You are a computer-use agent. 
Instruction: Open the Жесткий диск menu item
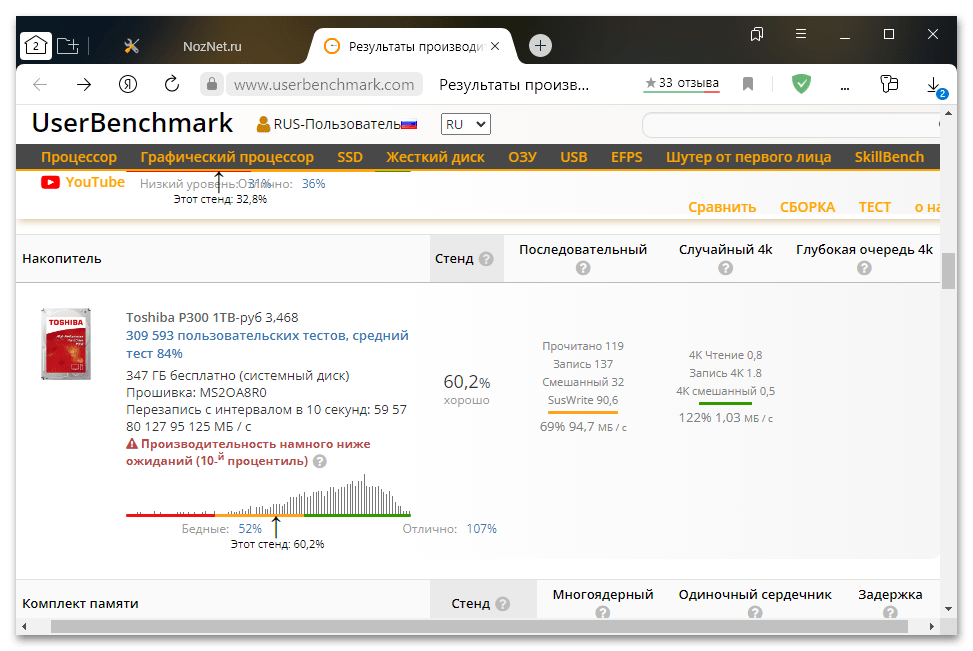point(435,157)
